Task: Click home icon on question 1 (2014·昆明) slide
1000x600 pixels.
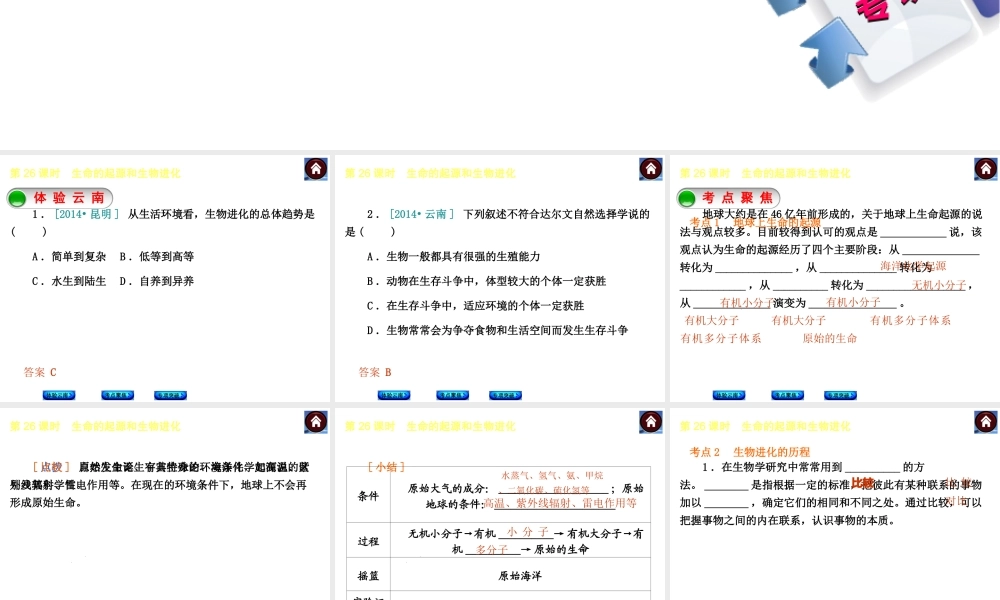Action: [316, 169]
